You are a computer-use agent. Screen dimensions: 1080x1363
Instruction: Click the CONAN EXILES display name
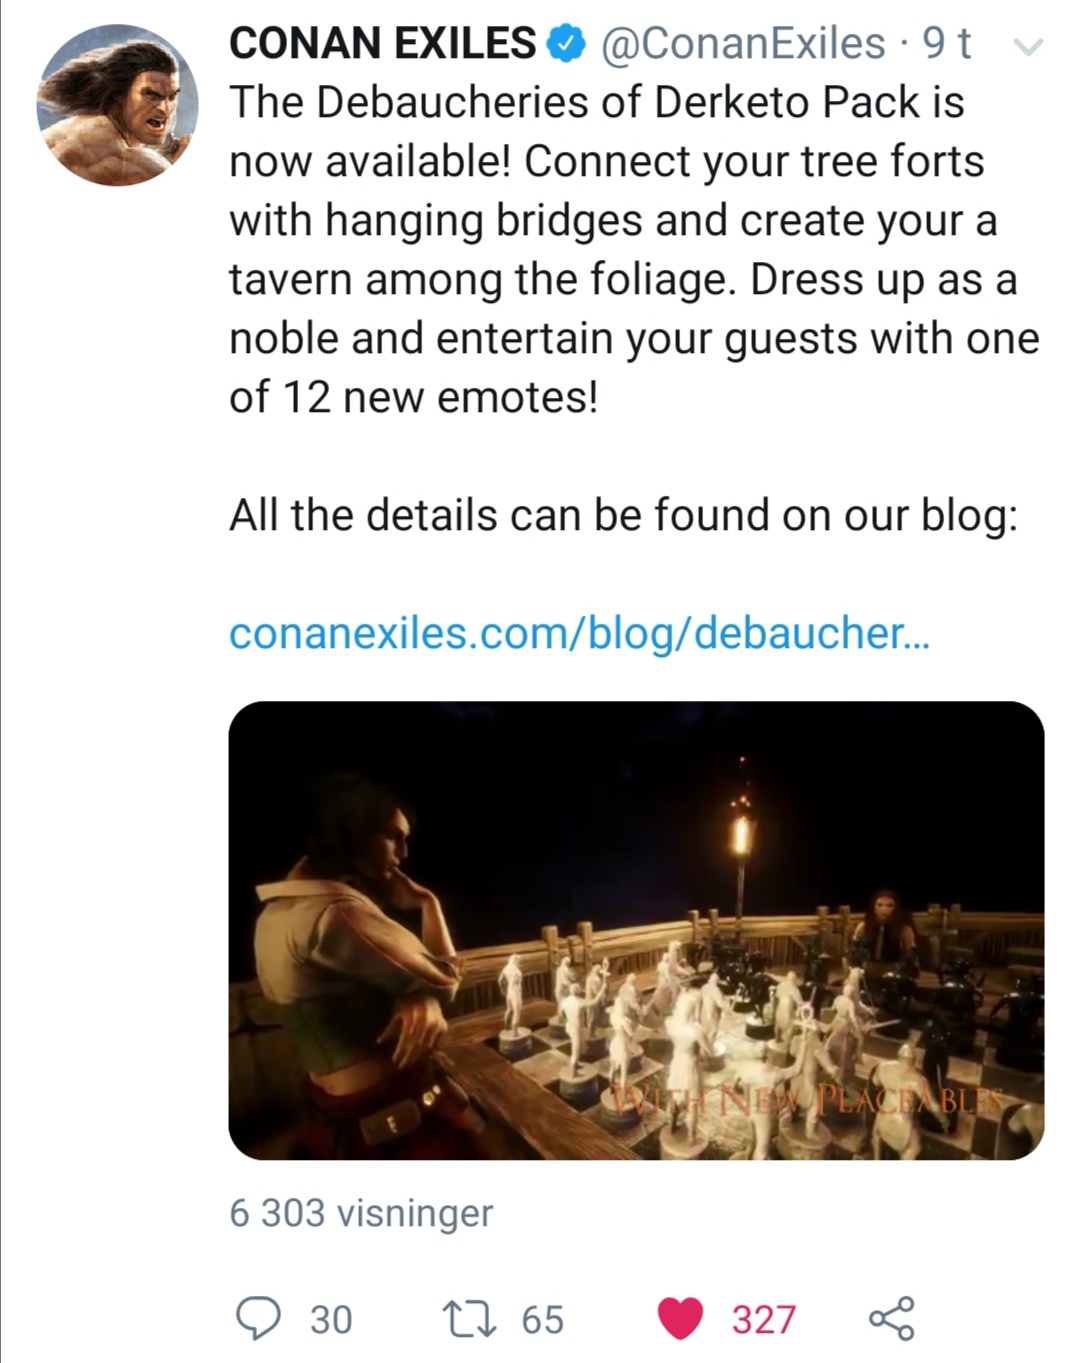tap(383, 44)
